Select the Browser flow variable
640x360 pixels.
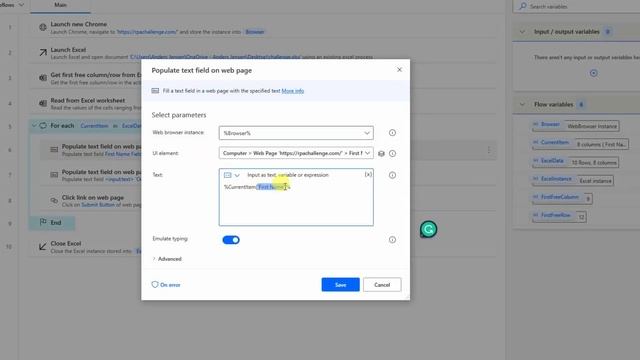pos(576,126)
